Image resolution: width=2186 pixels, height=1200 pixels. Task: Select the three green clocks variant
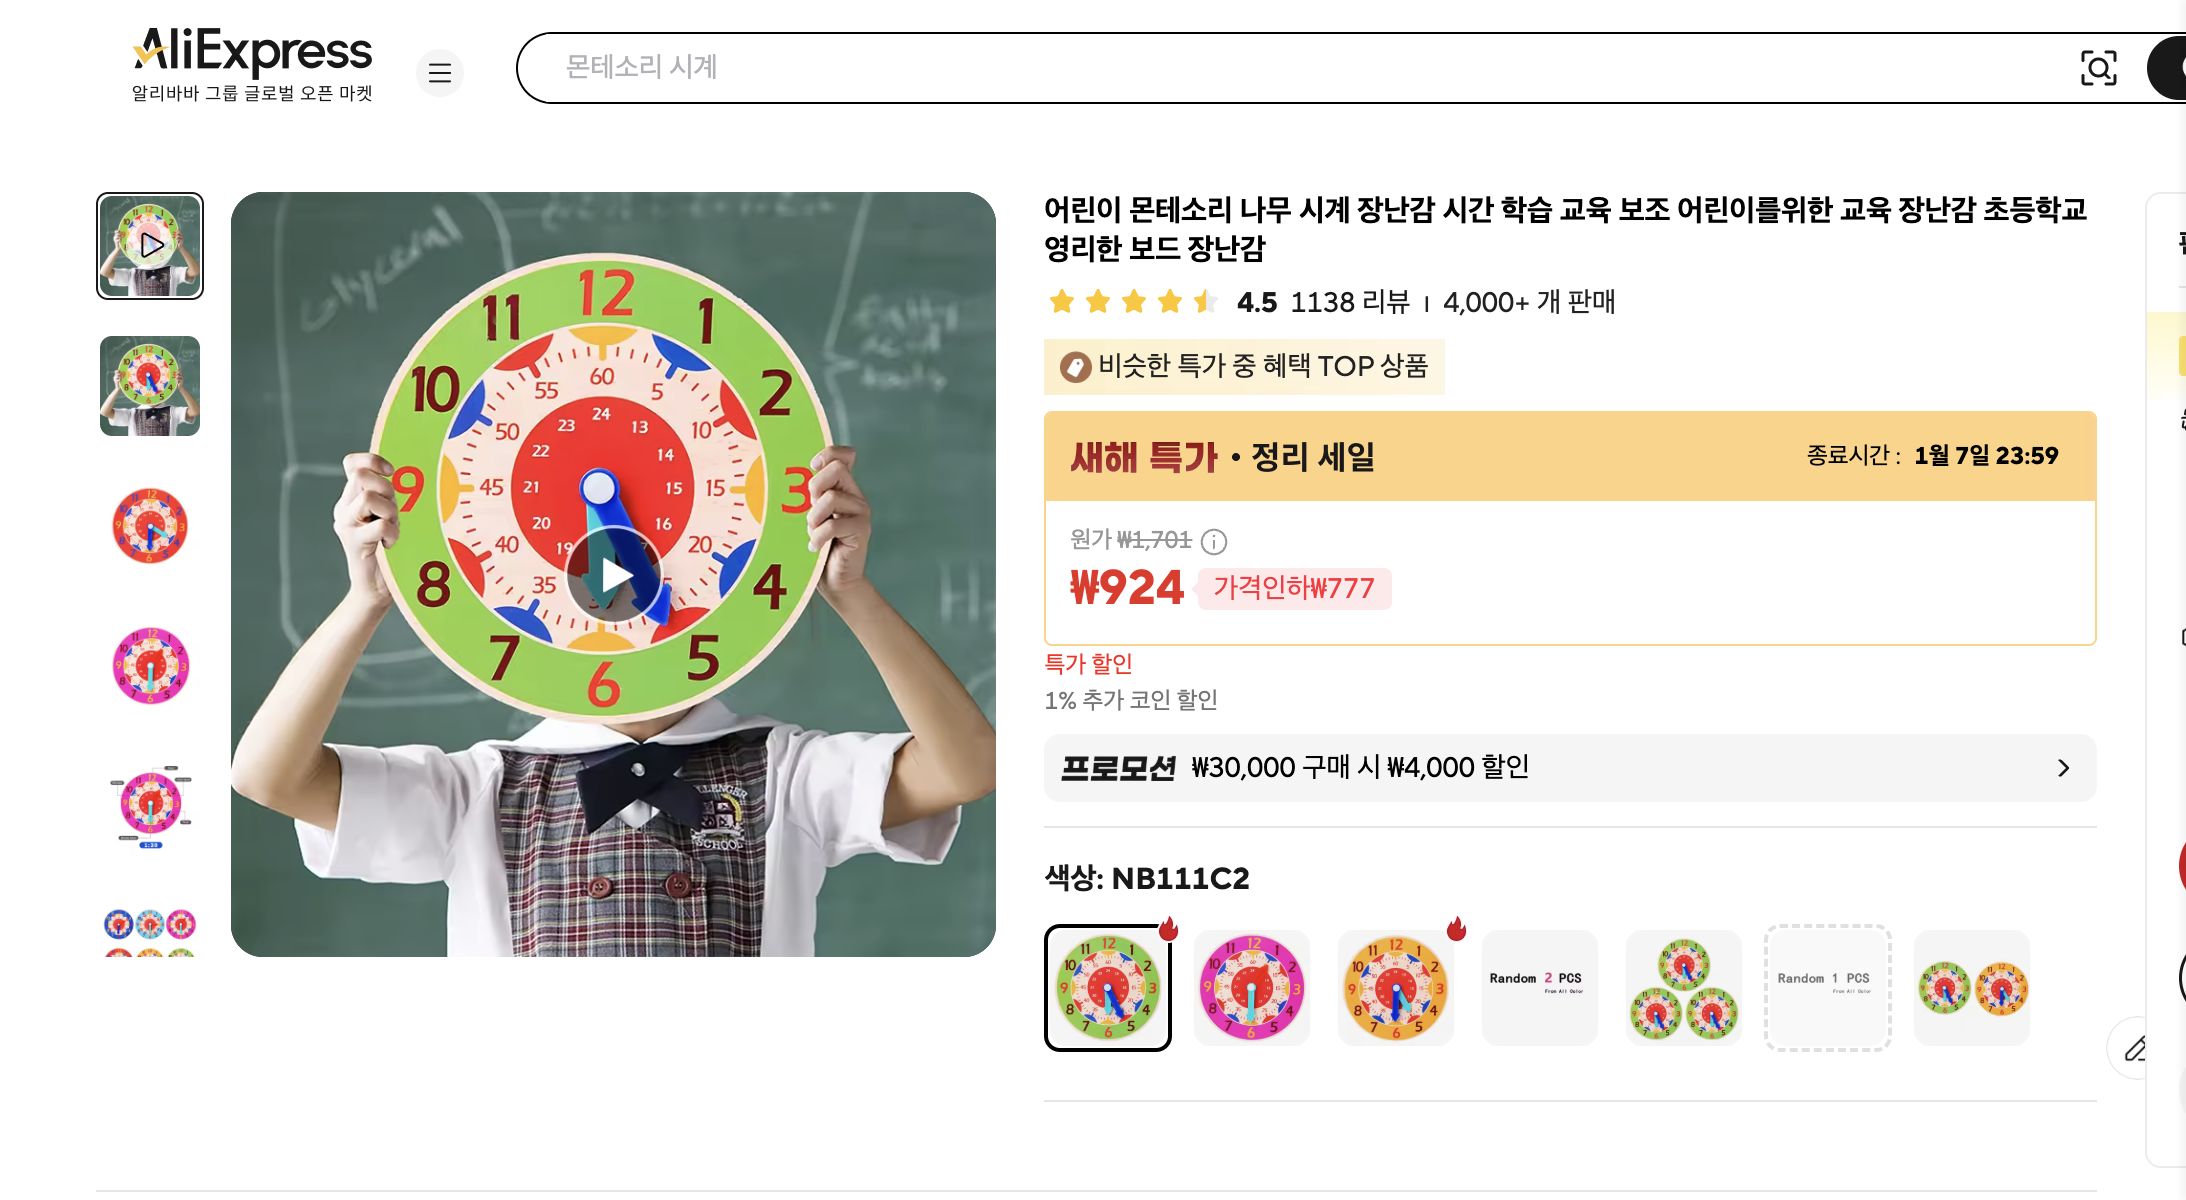tap(1684, 988)
